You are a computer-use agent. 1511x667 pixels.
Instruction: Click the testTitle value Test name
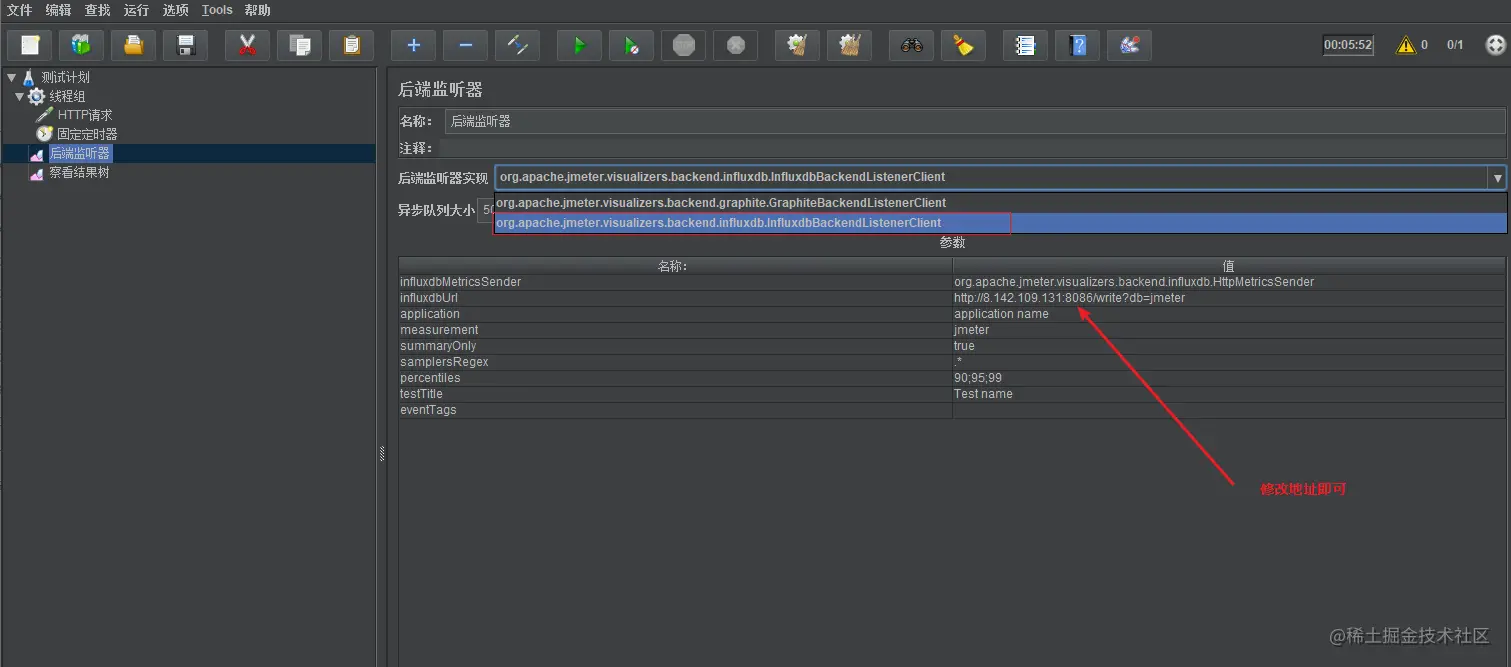pos(1228,394)
